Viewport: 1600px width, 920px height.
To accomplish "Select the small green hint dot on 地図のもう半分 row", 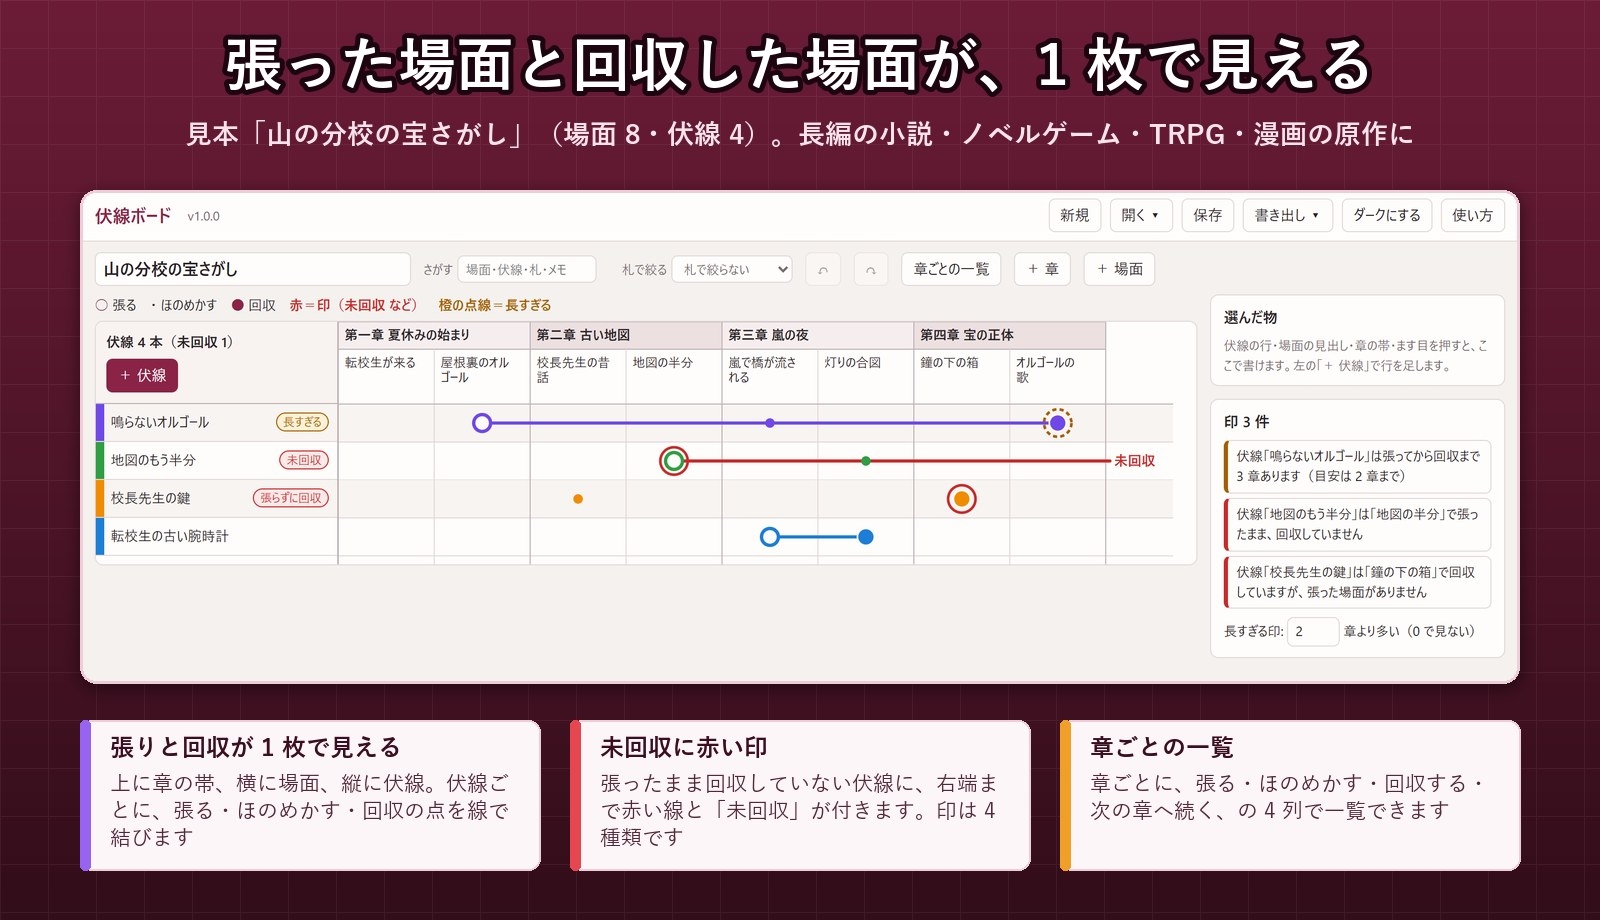I will pos(866,461).
